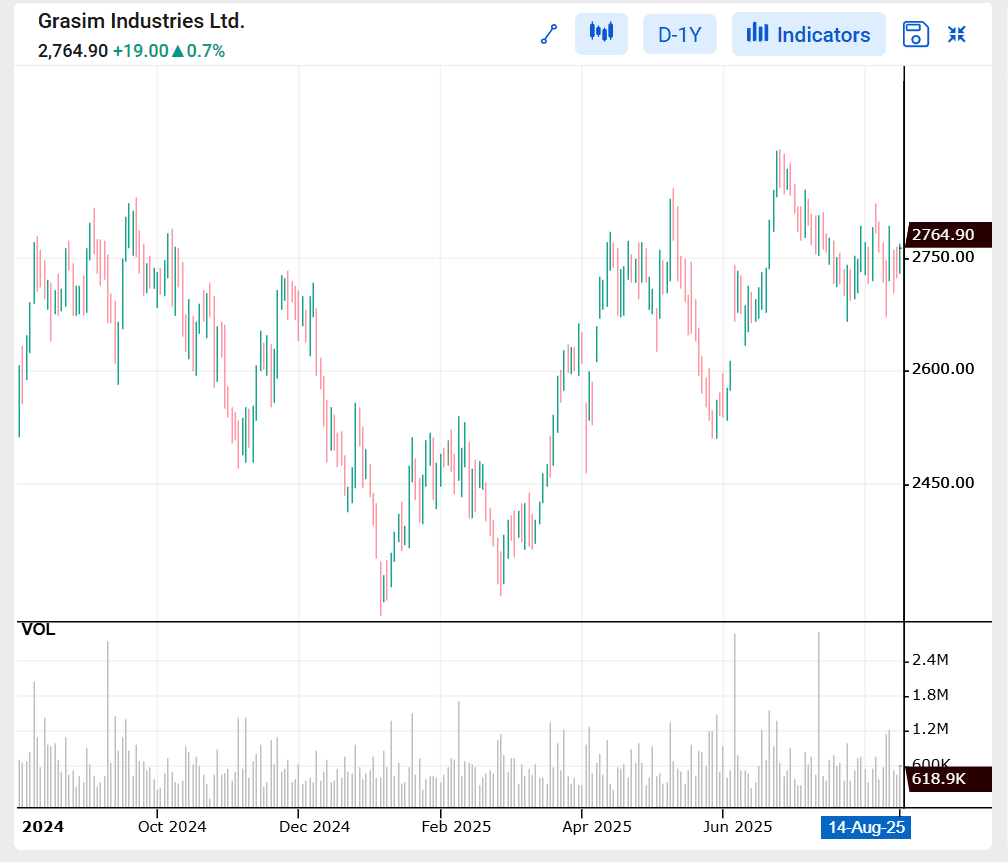Click the 2024 date axis label
This screenshot has width=1008, height=862.
[43, 827]
